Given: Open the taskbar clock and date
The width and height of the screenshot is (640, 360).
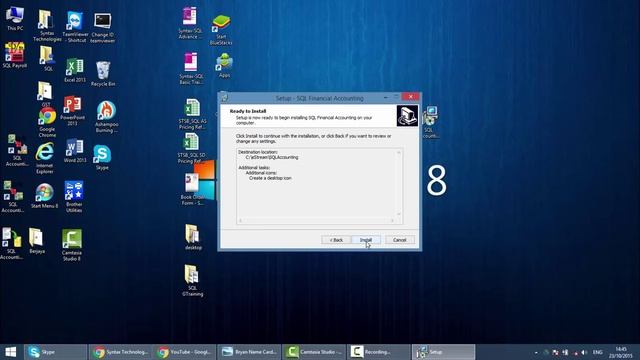Looking at the screenshot, I should click(x=621, y=352).
